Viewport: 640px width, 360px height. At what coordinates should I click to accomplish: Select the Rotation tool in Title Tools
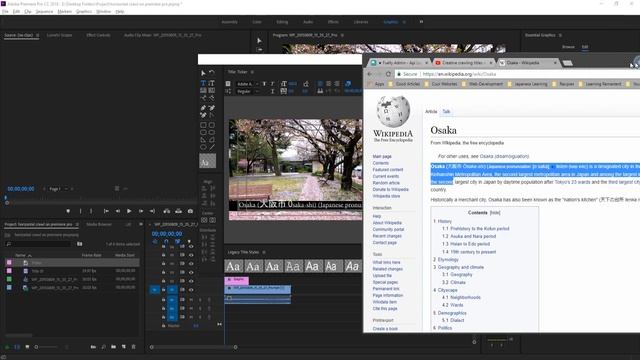coord(211,73)
